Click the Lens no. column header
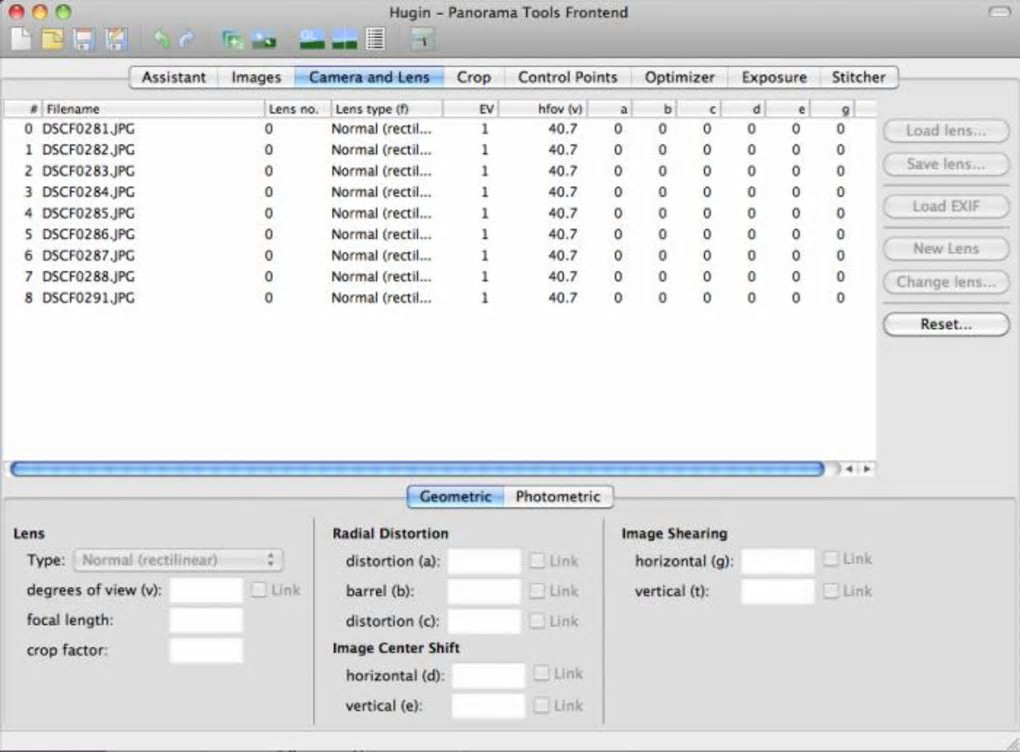The height and width of the screenshot is (752, 1020). 298,109
